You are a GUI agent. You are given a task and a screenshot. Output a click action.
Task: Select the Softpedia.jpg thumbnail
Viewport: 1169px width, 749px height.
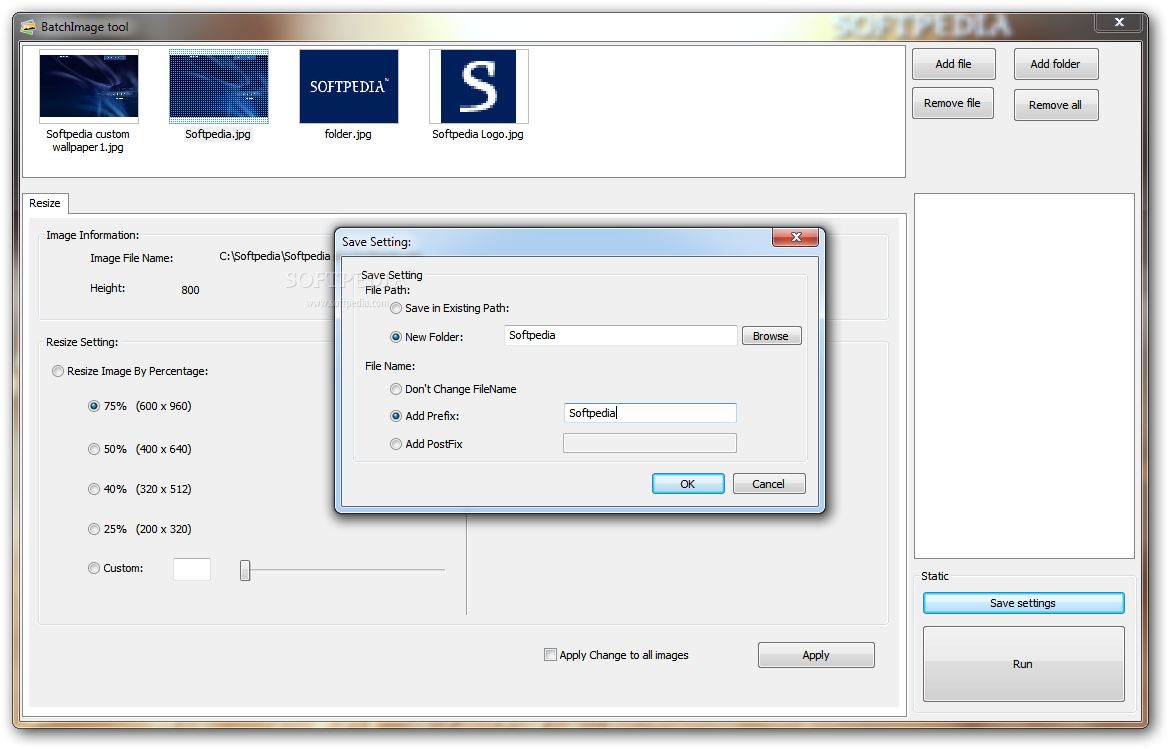click(218, 86)
